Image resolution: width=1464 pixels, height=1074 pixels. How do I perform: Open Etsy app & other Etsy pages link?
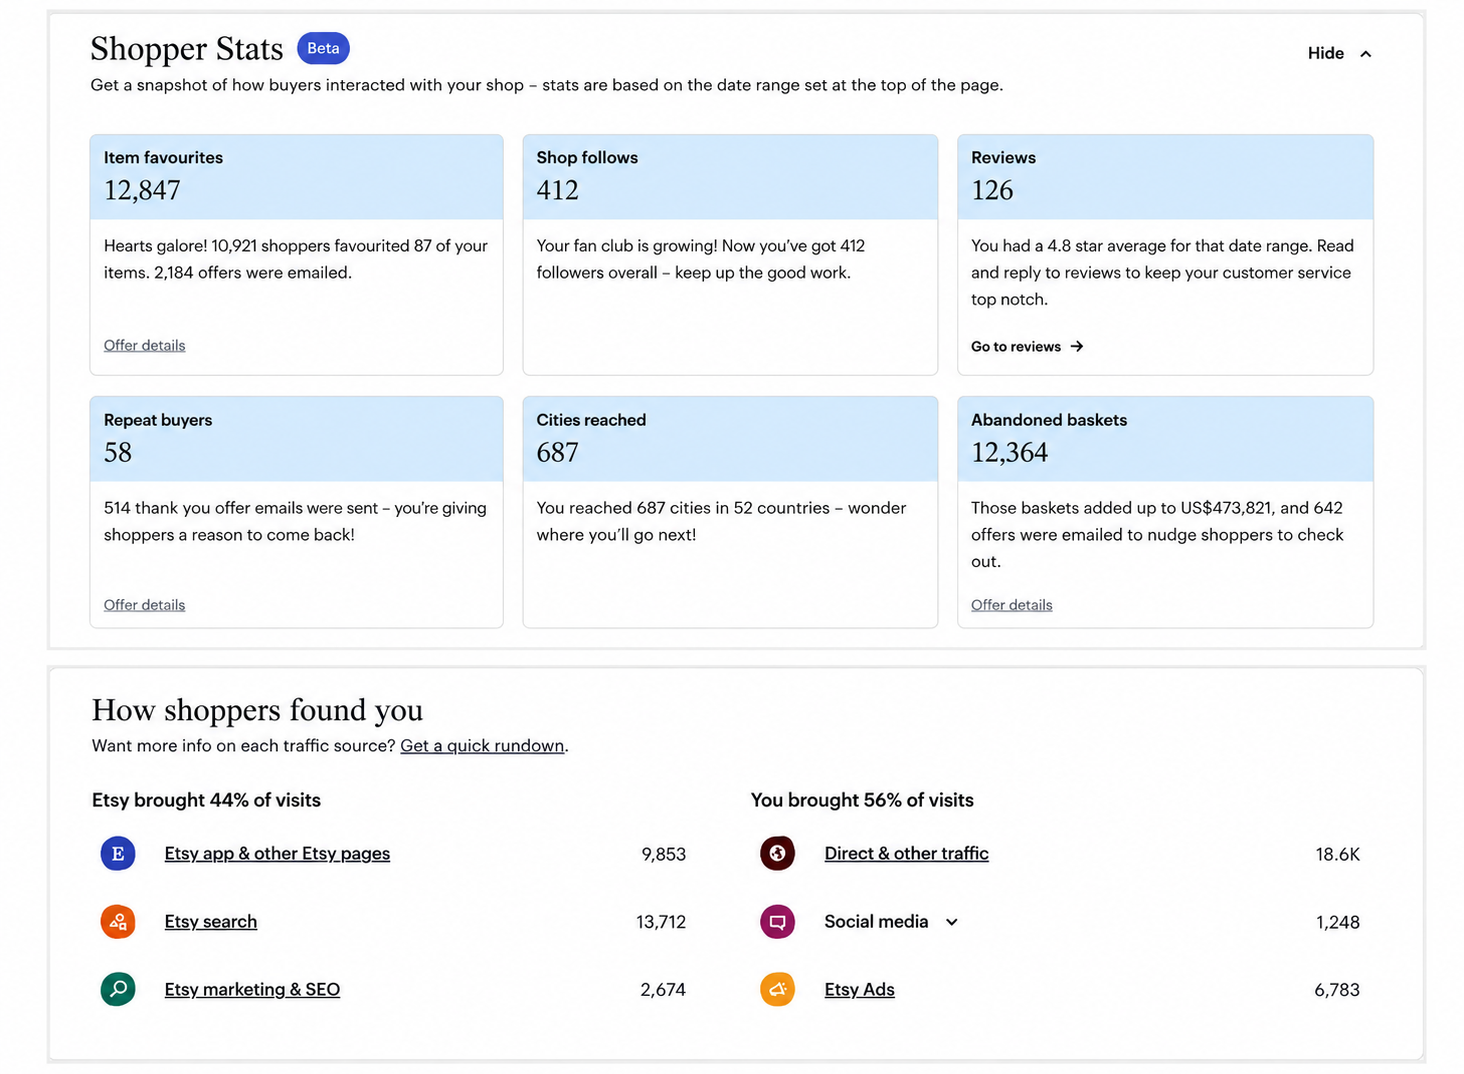(x=277, y=853)
